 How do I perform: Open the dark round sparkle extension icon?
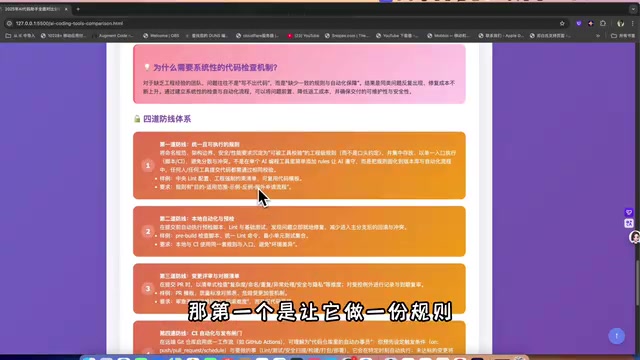591,24
